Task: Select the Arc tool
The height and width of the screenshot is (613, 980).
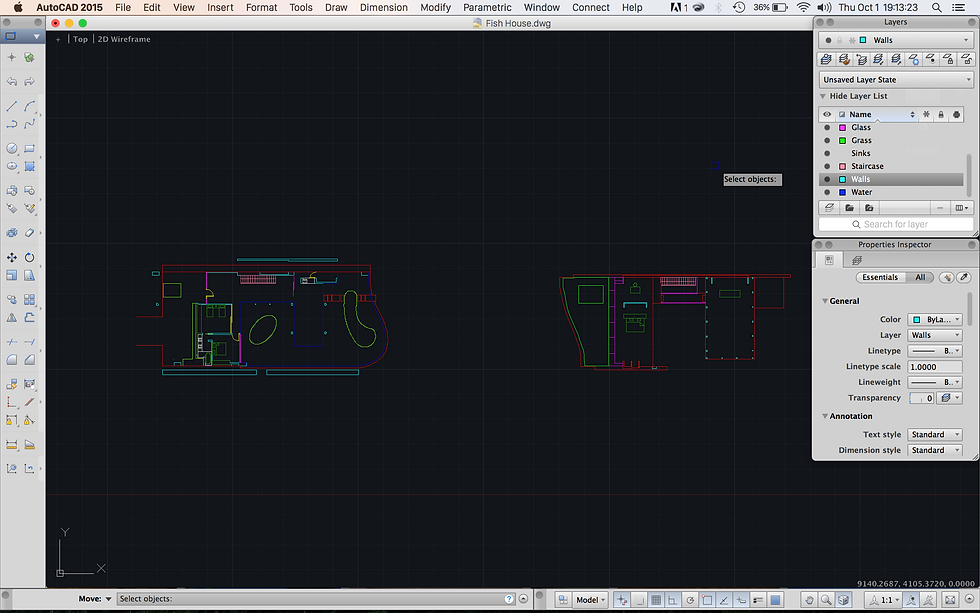Action: coord(29,106)
